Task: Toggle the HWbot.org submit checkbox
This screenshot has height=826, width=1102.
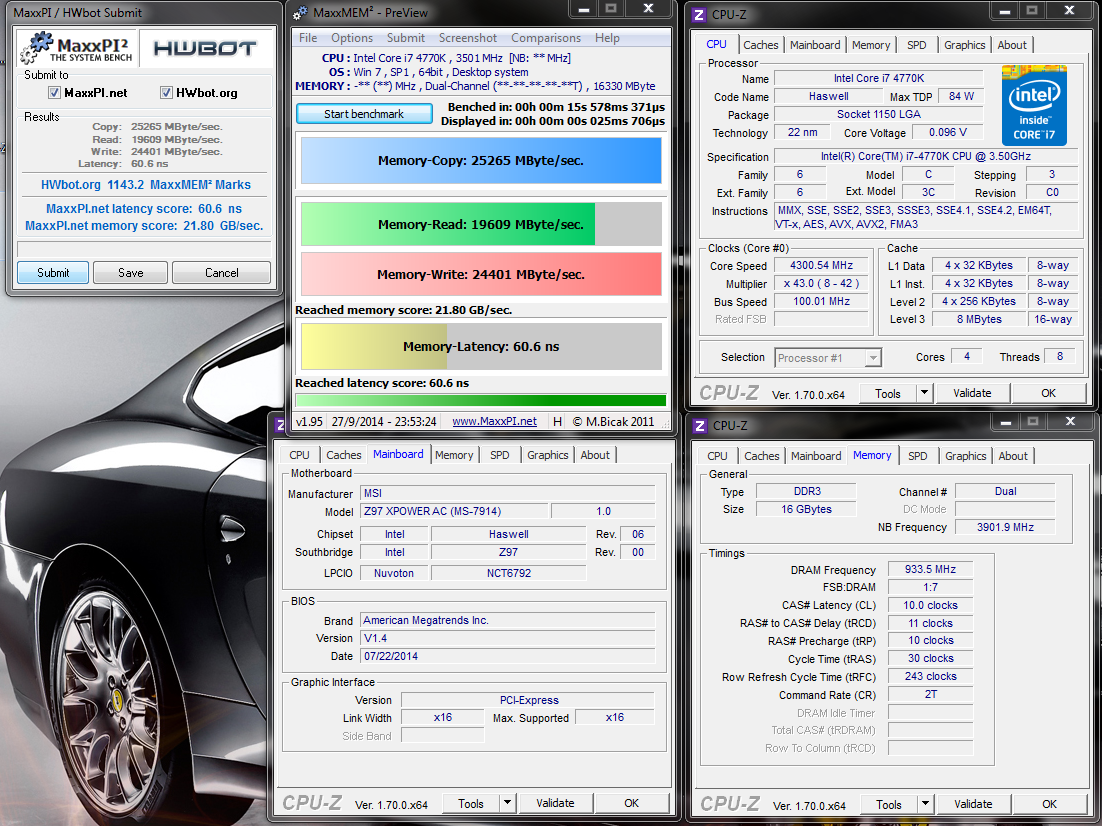Action: tap(167, 93)
